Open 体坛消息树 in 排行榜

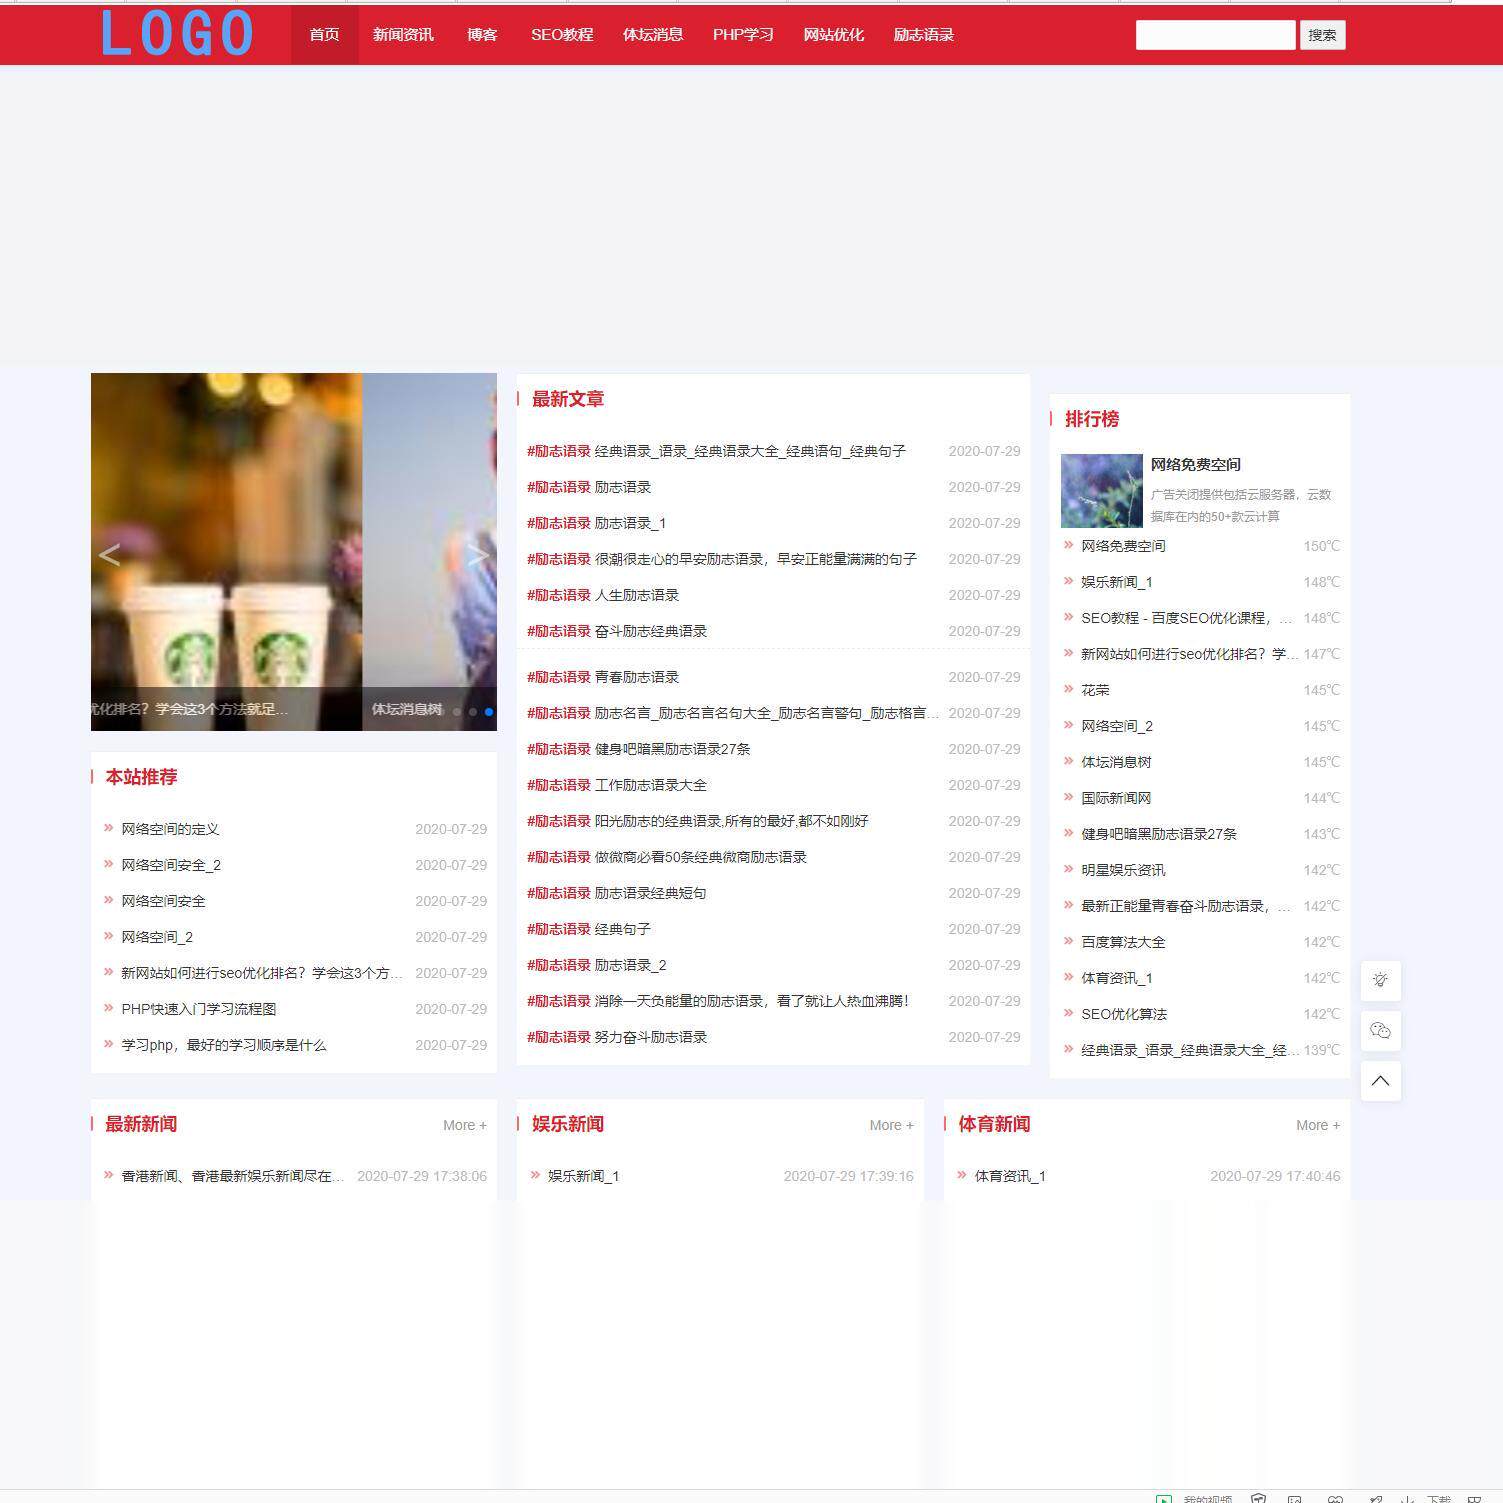(1116, 762)
